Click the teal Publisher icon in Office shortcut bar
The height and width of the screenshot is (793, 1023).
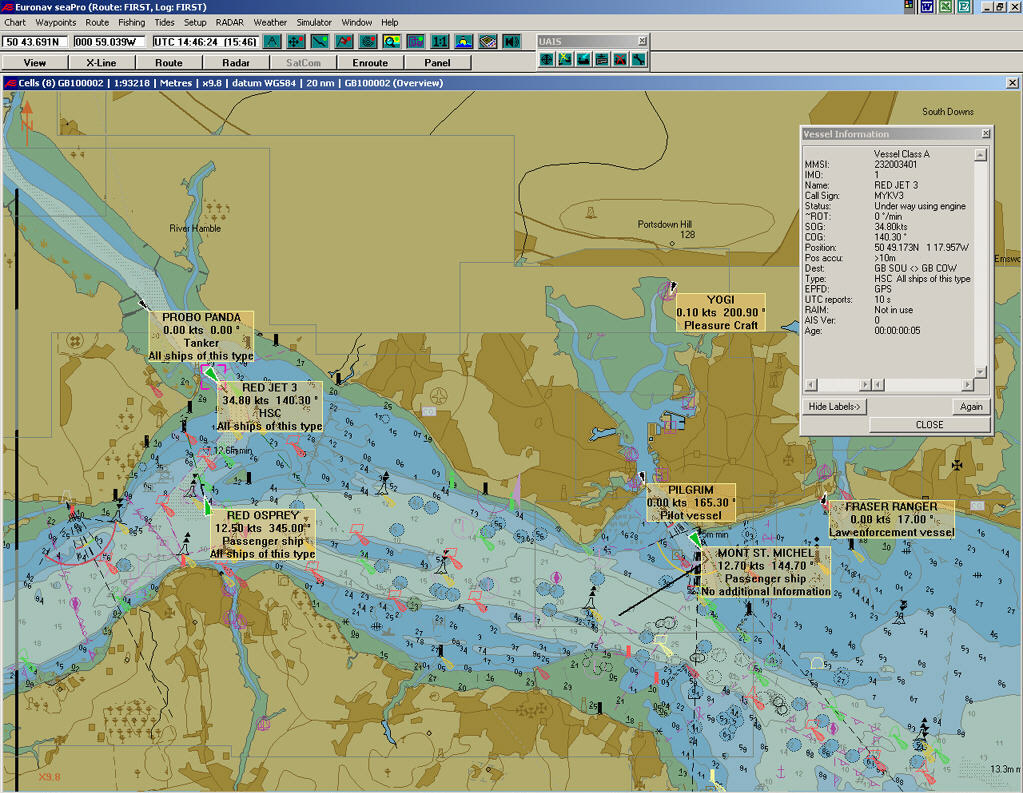(x=964, y=7)
